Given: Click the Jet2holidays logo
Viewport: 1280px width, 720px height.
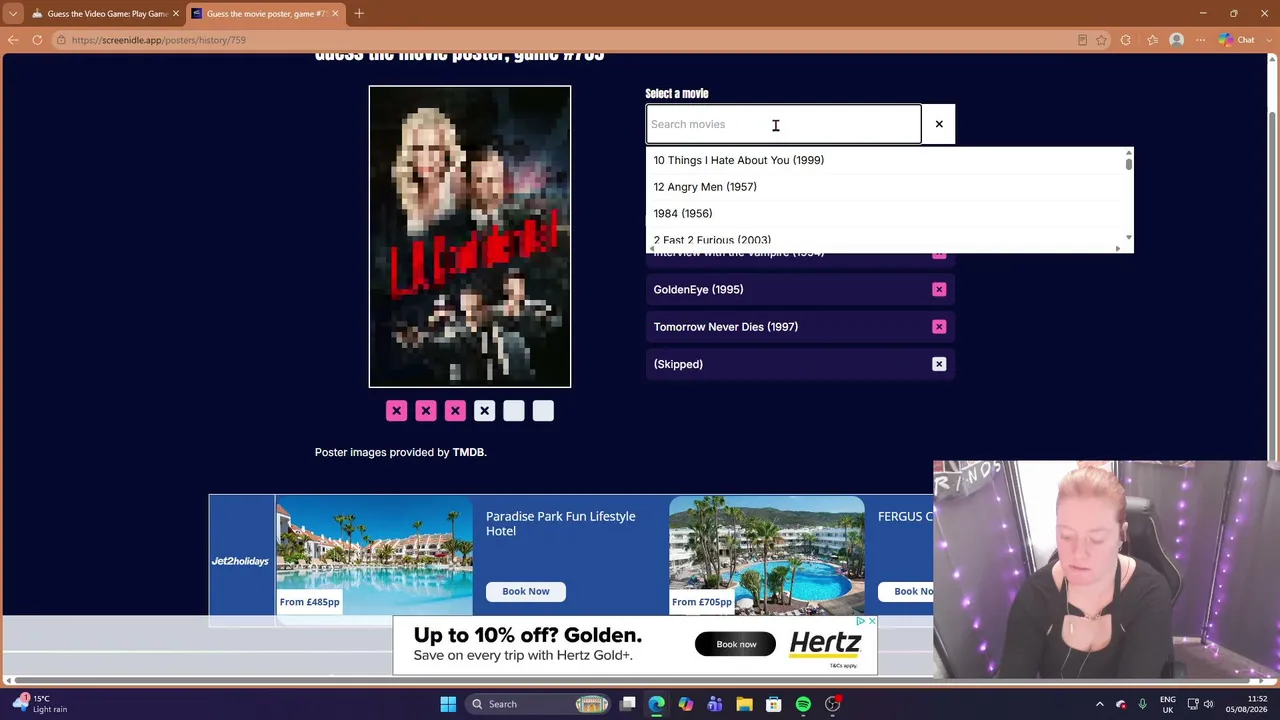Looking at the screenshot, I should point(240,561).
